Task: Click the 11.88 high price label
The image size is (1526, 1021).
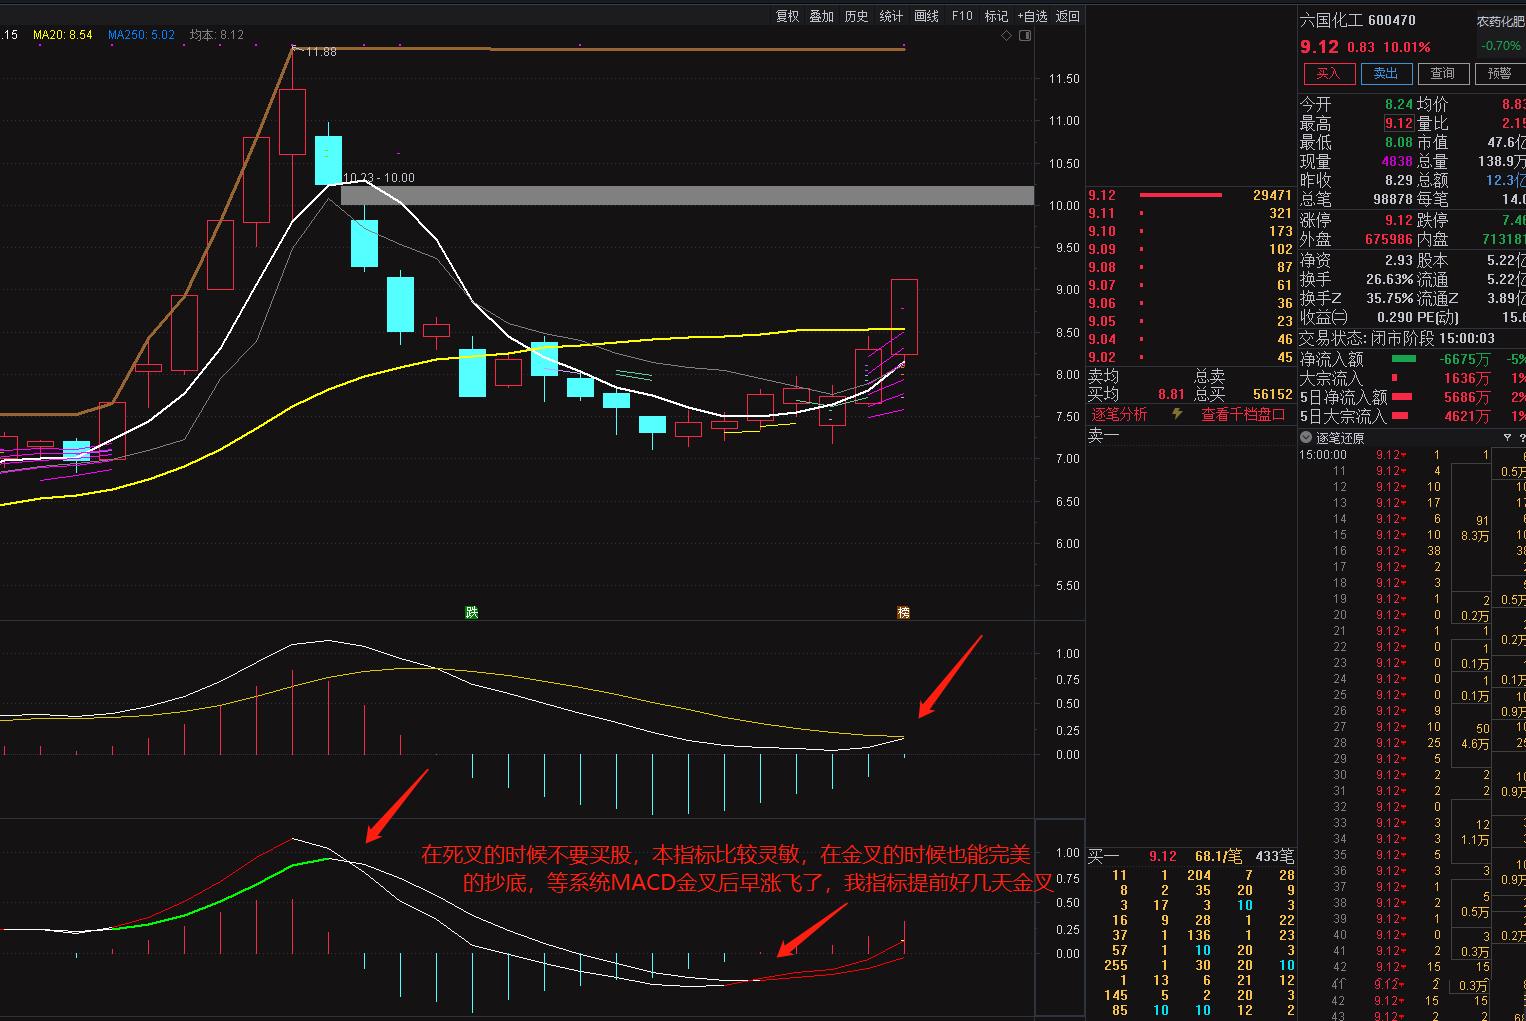Action: click(320, 52)
